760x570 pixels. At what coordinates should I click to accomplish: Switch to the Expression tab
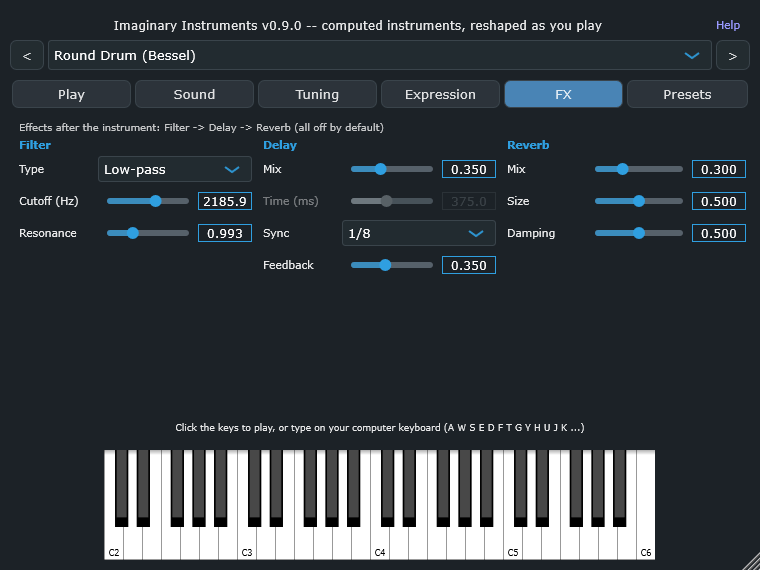coord(440,94)
